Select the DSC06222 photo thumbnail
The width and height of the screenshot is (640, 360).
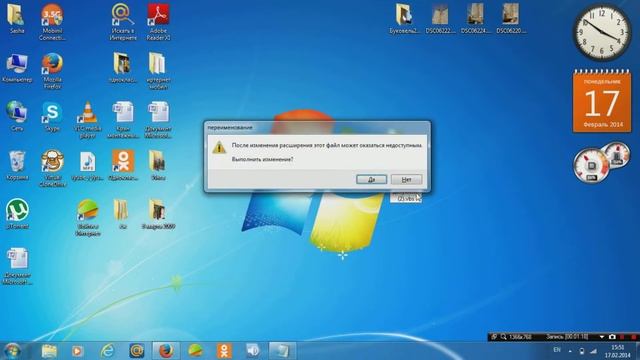[x=440, y=18]
